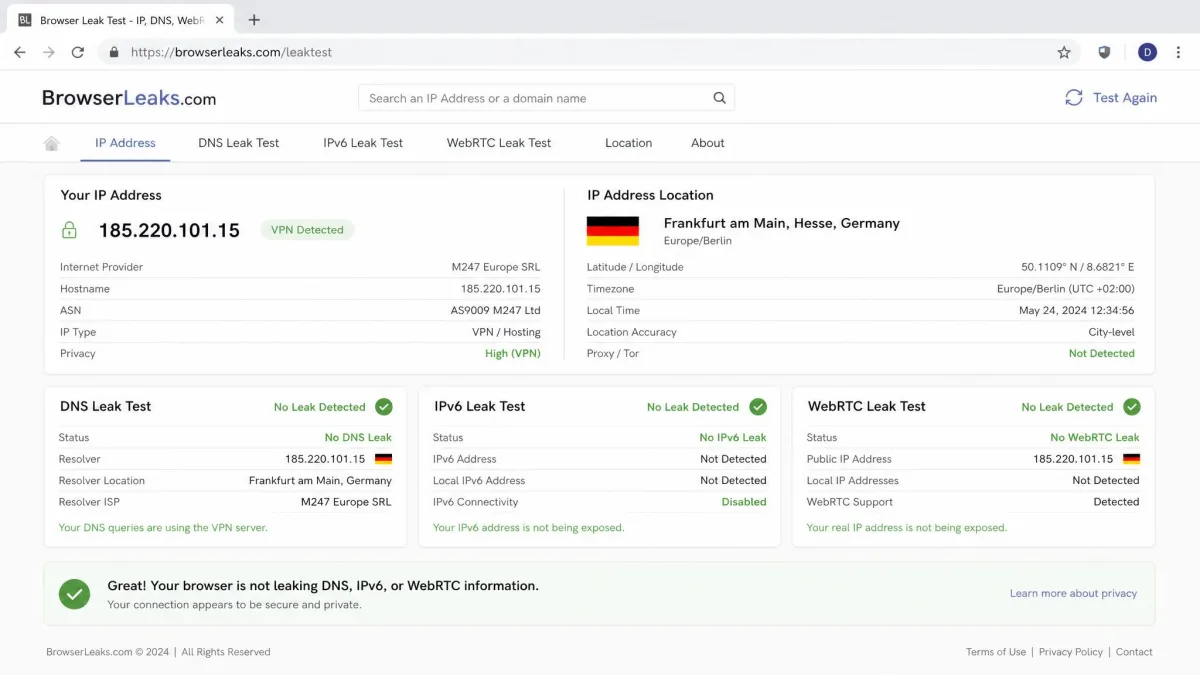Viewport: 1200px width, 675px height.
Task: Click the Test Again button
Action: click(x=1111, y=97)
